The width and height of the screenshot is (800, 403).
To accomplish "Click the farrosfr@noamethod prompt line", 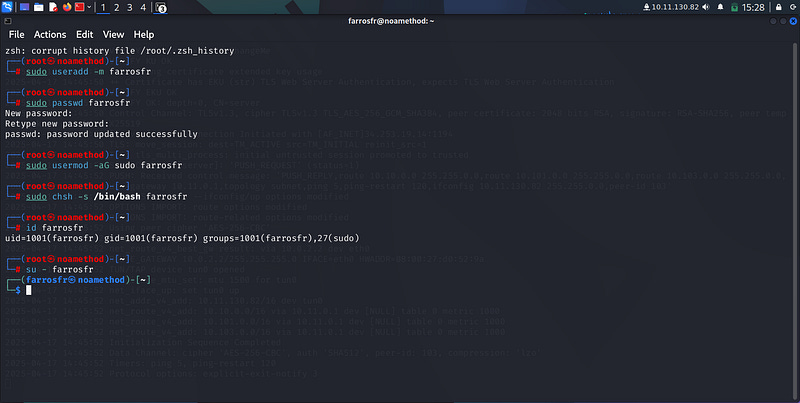I will pos(79,280).
